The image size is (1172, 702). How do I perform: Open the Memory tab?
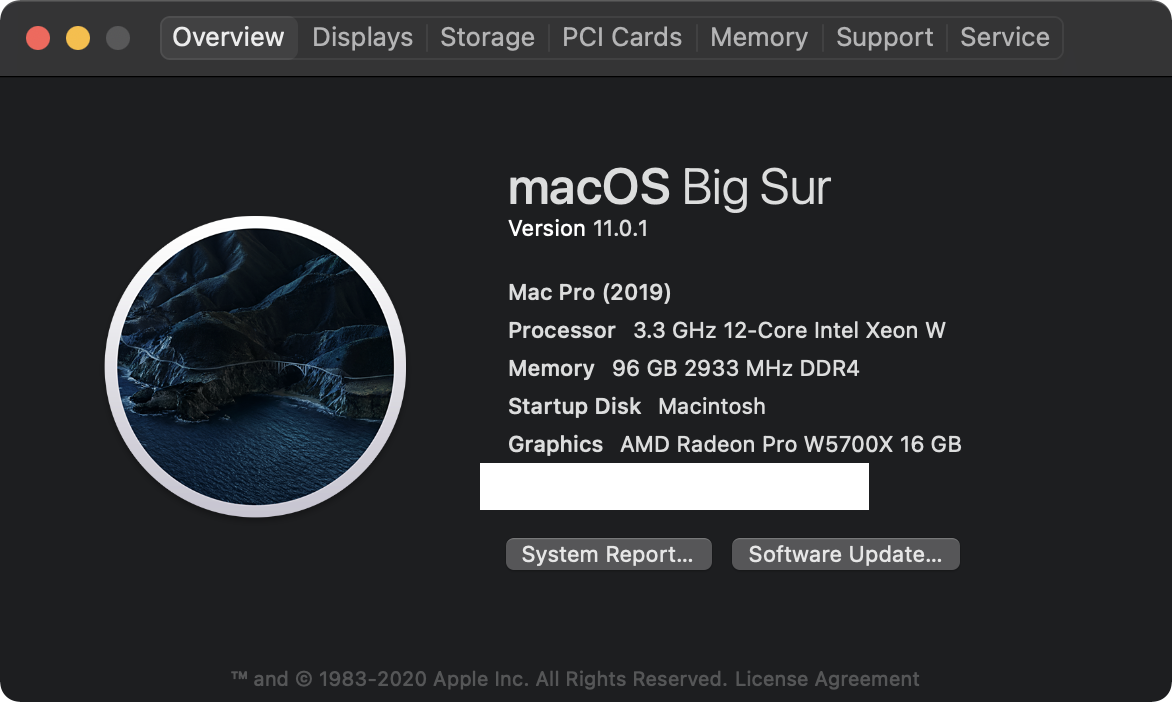(x=759, y=38)
